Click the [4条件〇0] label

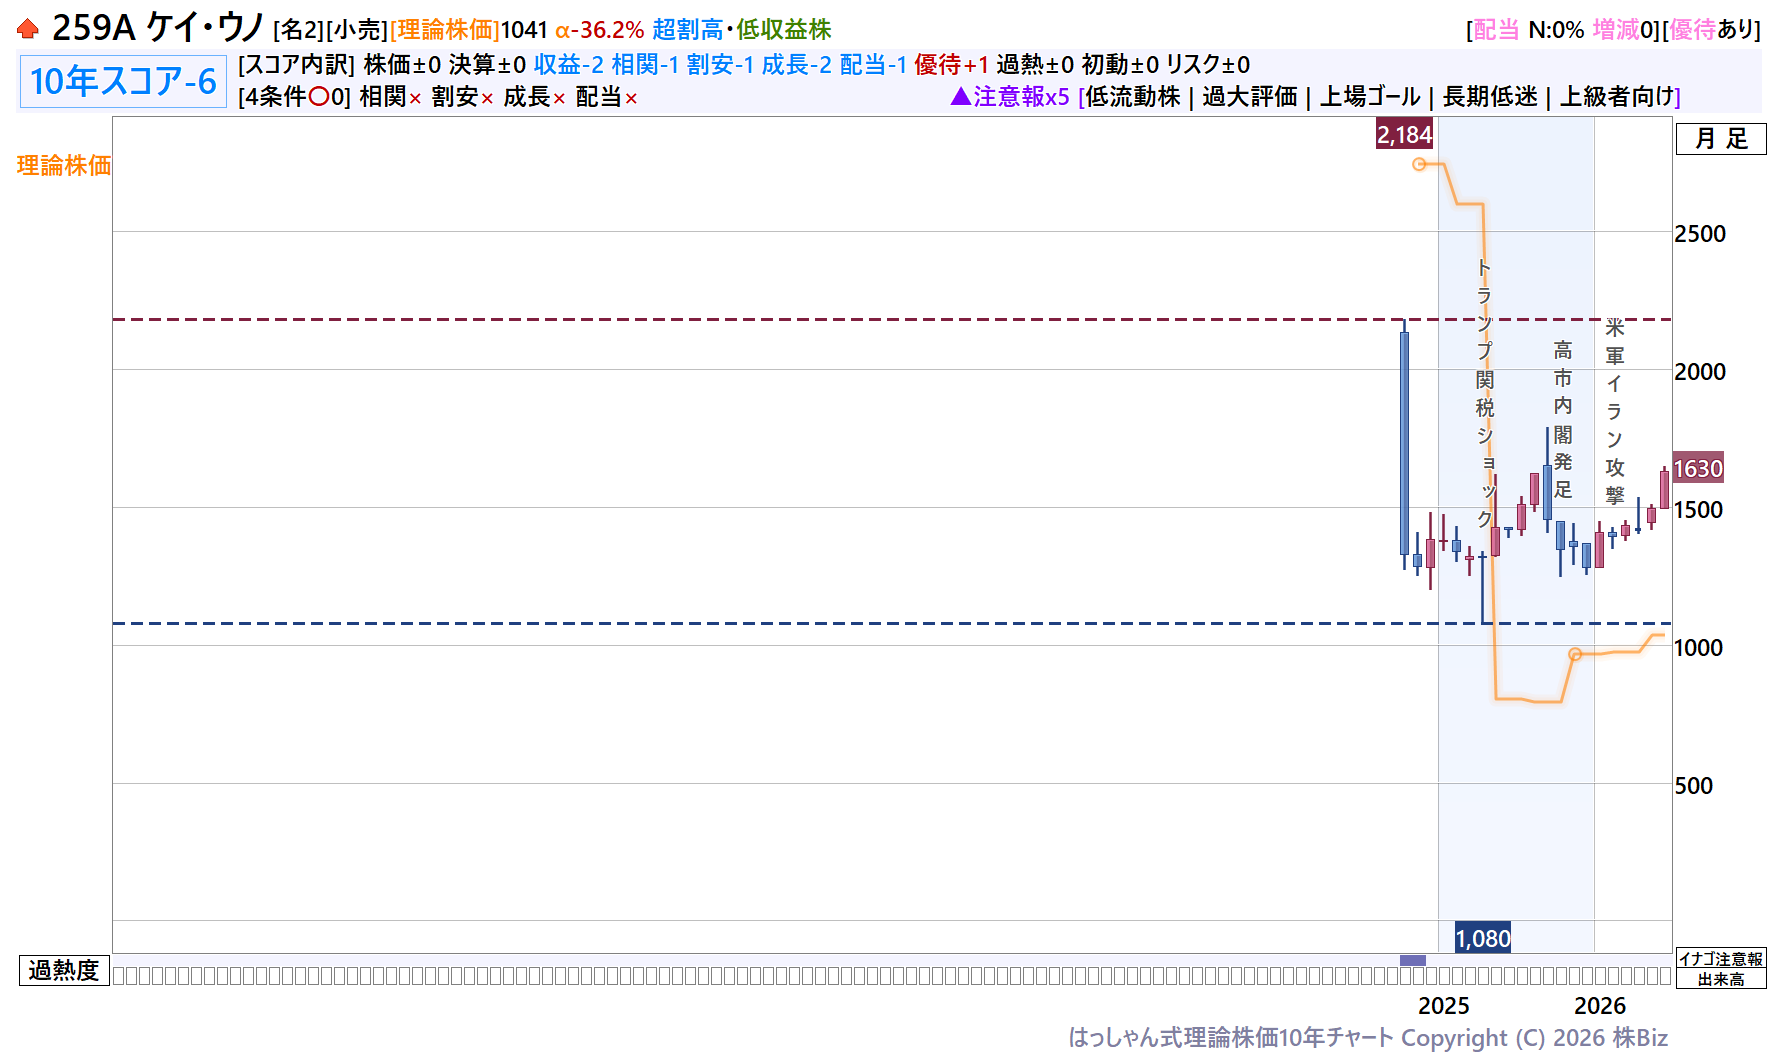[x=295, y=97]
